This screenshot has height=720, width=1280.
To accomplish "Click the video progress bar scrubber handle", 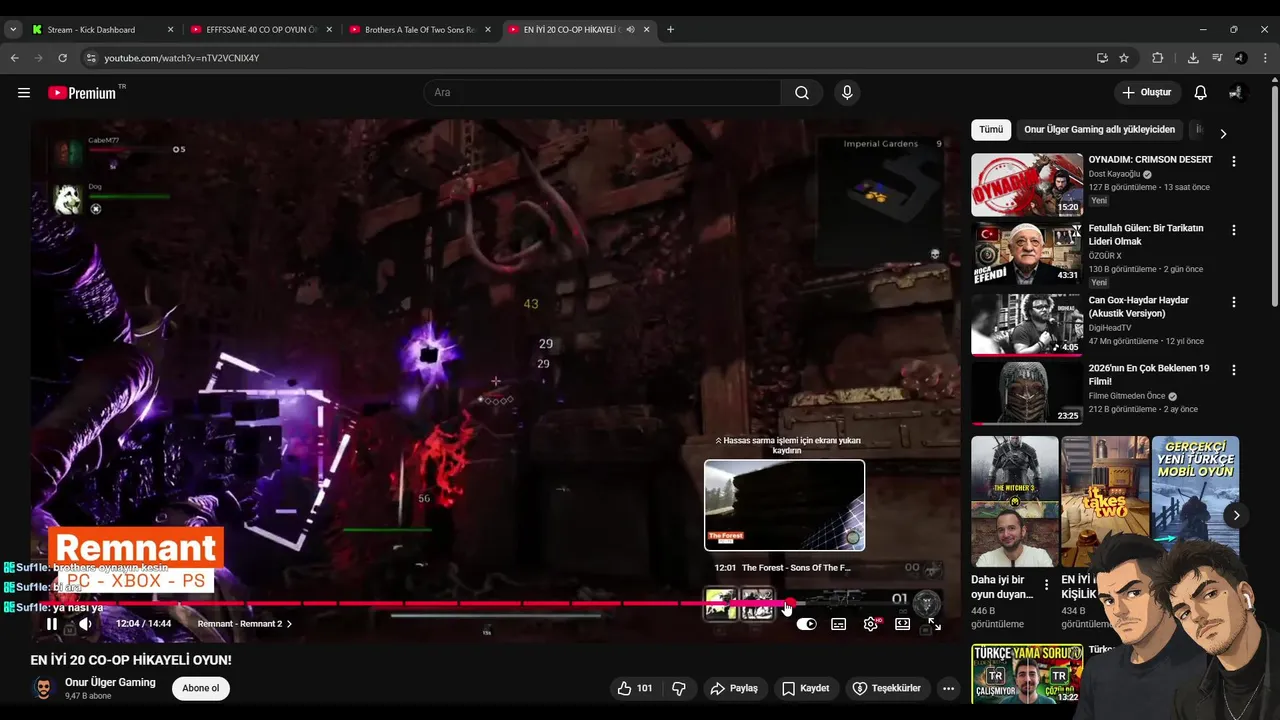I will tap(789, 603).
